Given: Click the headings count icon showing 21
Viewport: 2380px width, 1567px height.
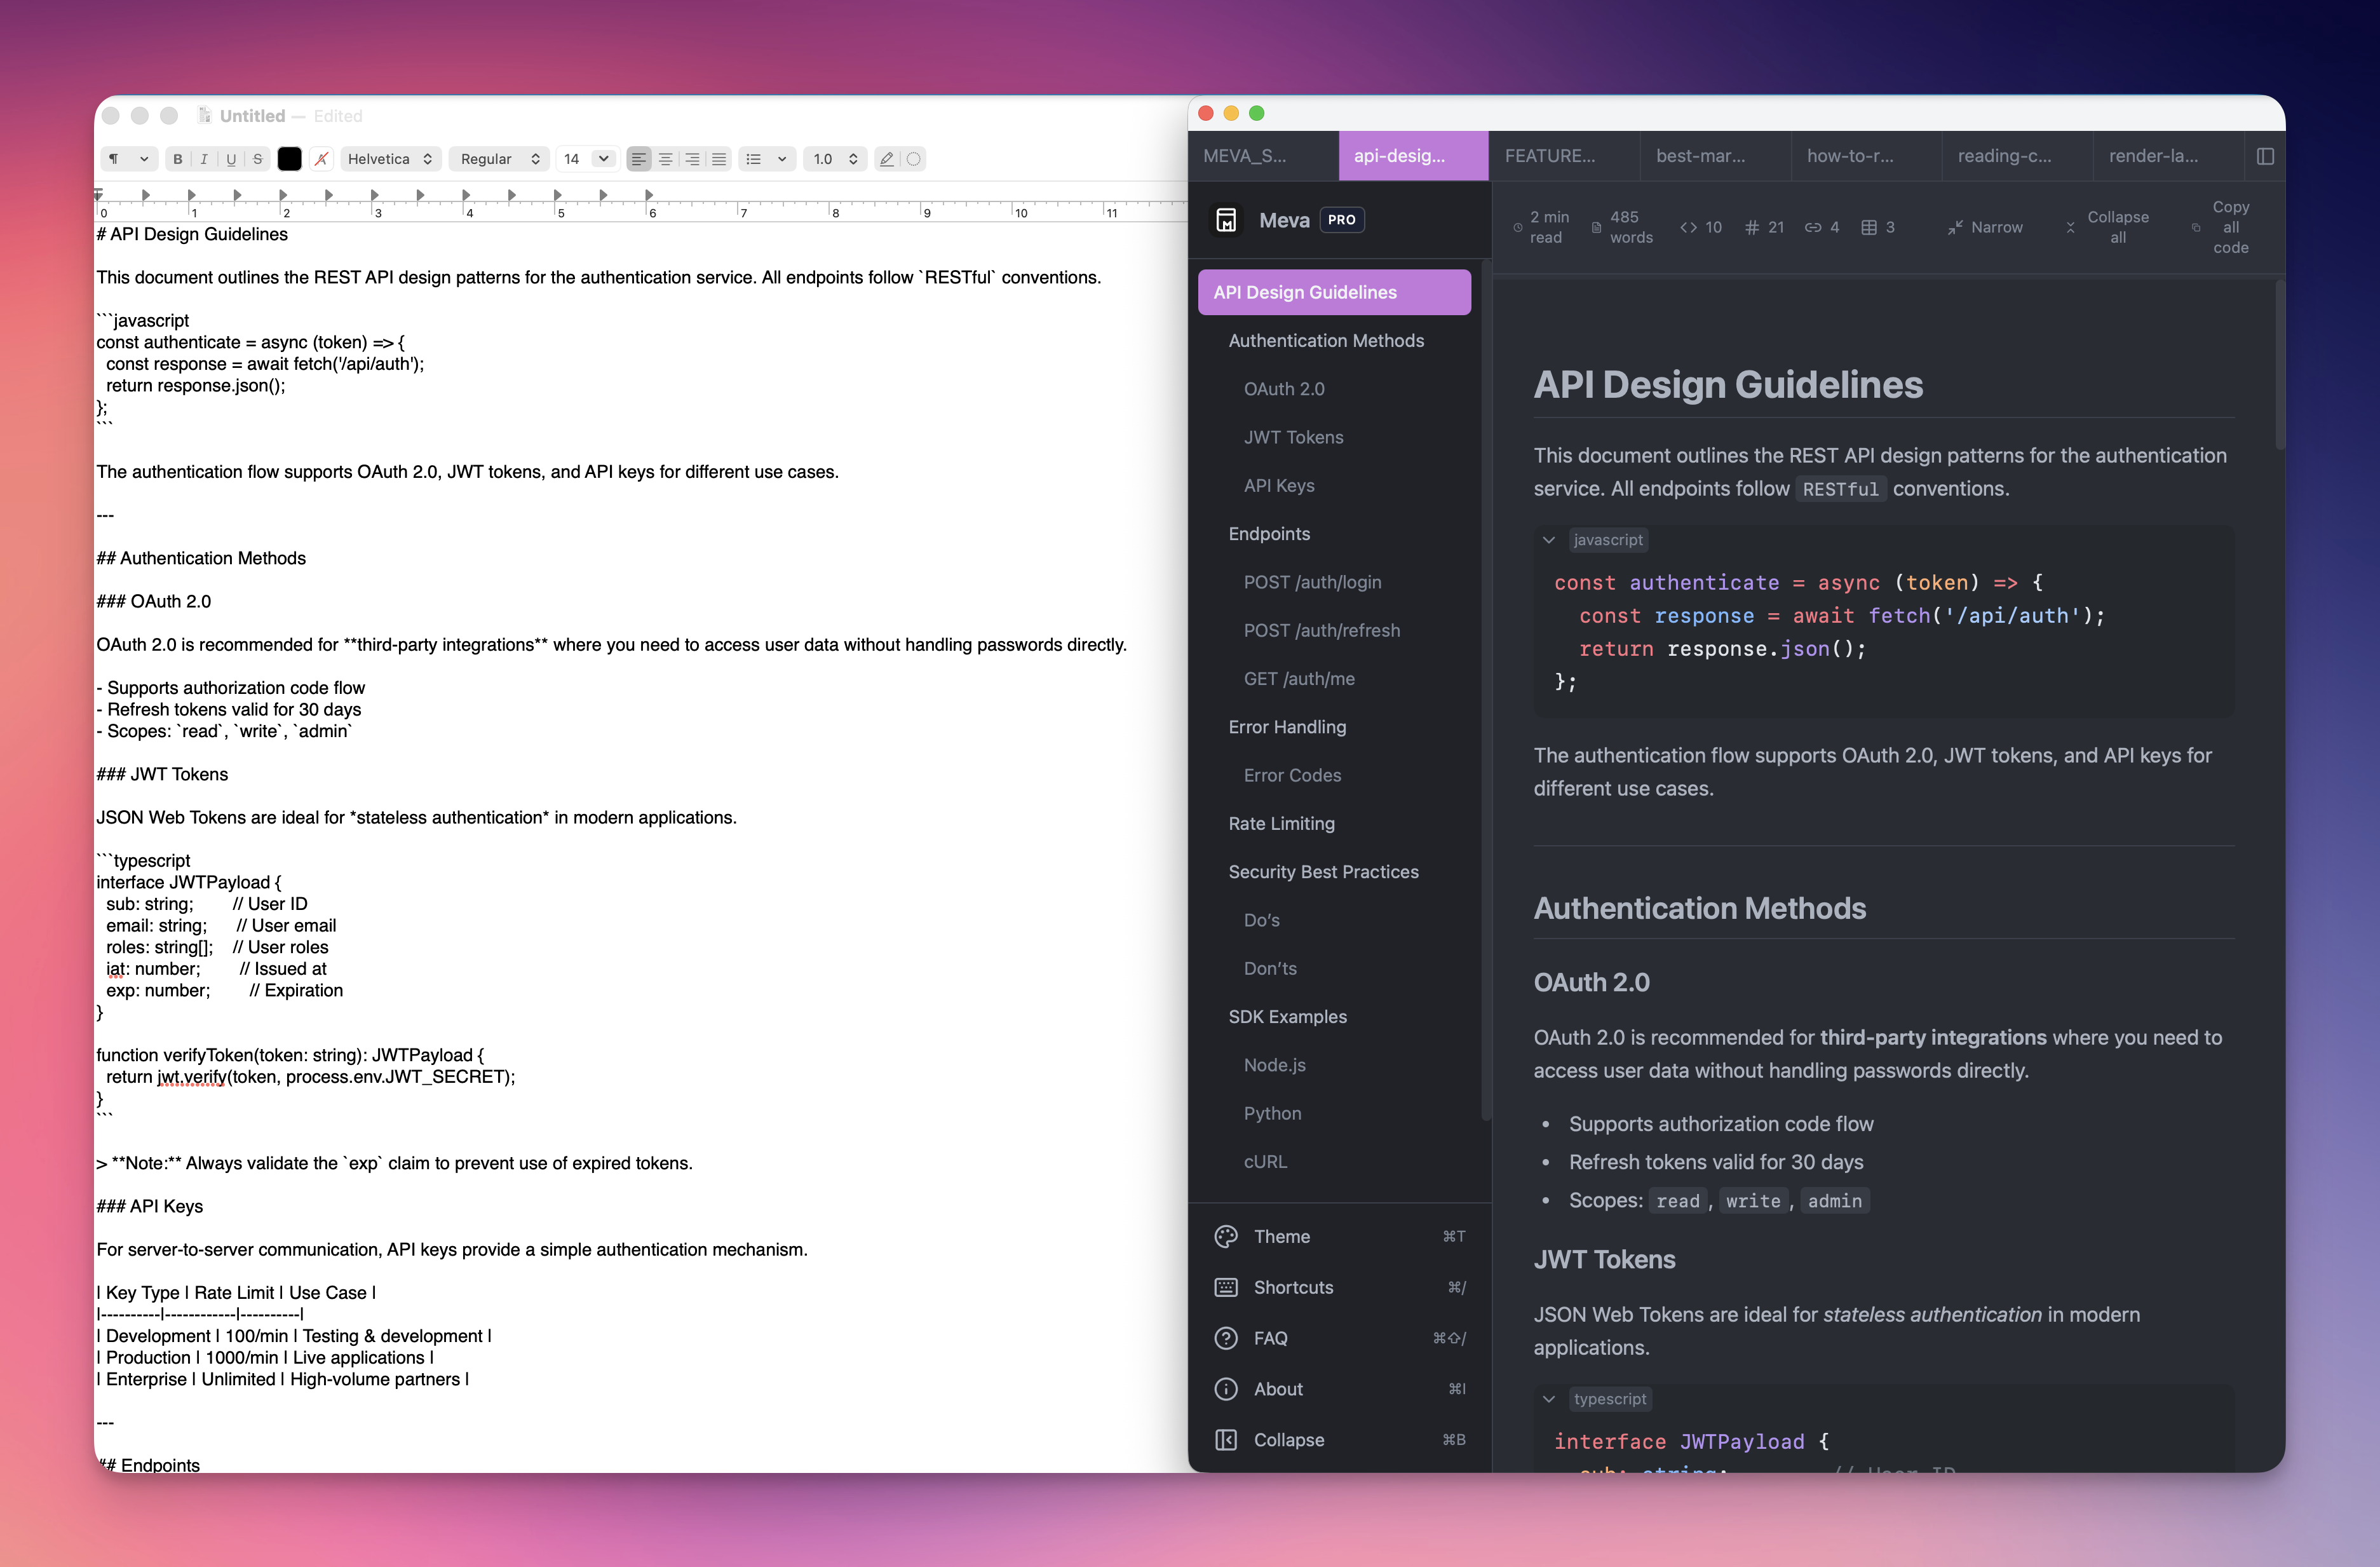Looking at the screenshot, I should [1752, 227].
